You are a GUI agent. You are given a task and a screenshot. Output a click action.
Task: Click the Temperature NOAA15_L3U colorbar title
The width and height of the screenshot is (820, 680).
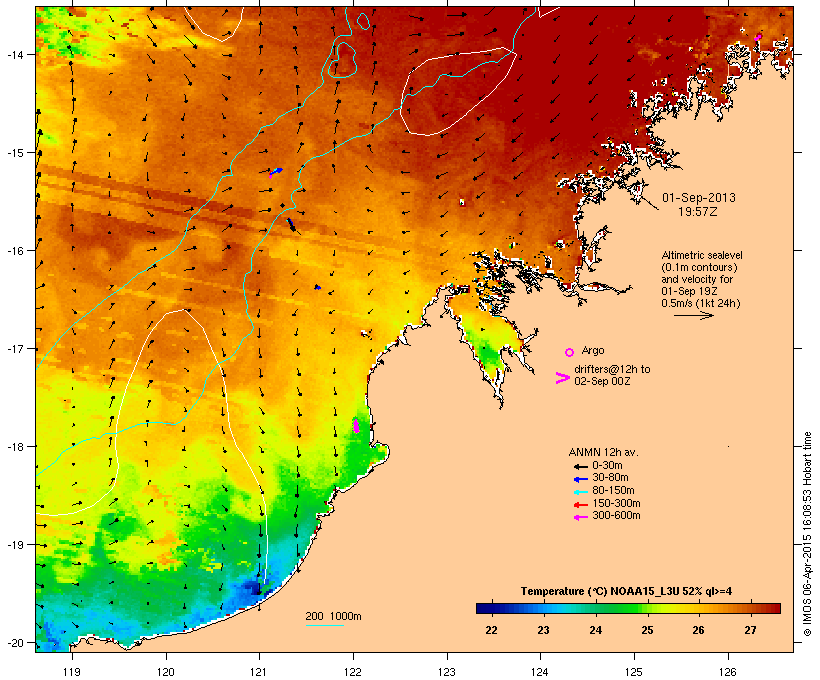pos(626,592)
